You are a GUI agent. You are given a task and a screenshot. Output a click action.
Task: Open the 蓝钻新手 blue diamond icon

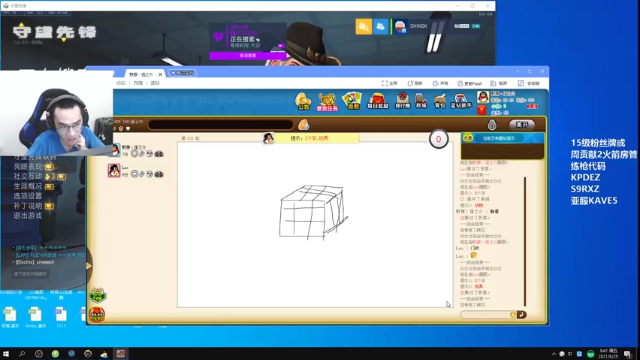pyautogui.click(x=461, y=101)
